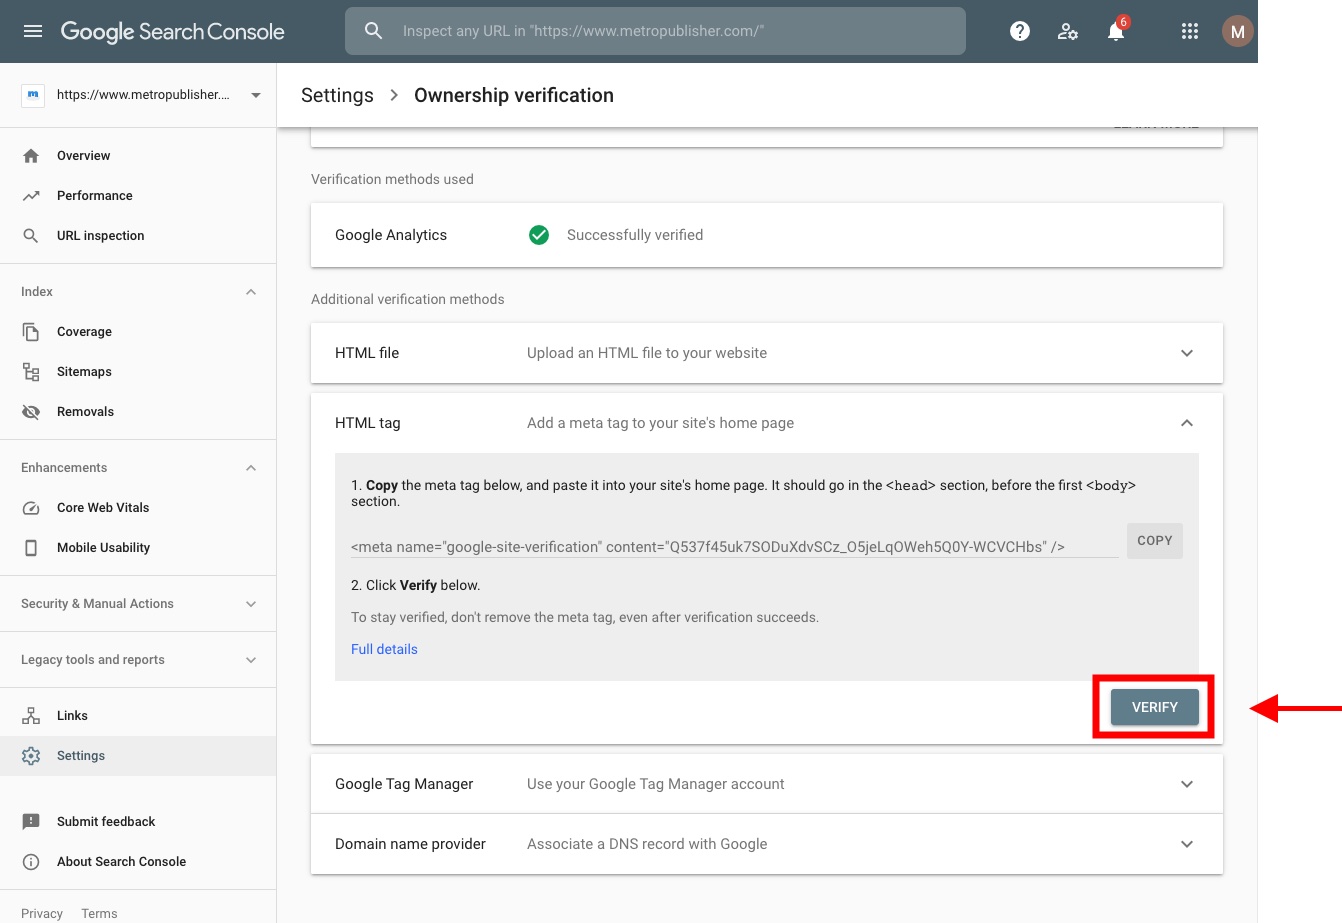
Task: Click the Inspect any URL search field
Action: (x=655, y=31)
